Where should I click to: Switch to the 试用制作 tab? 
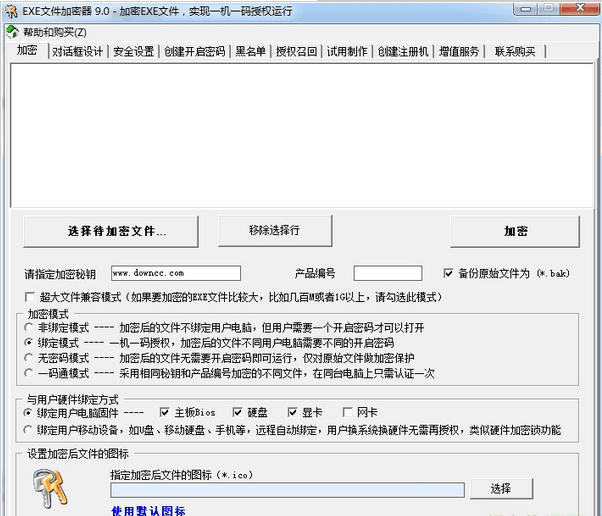point(347,51)
